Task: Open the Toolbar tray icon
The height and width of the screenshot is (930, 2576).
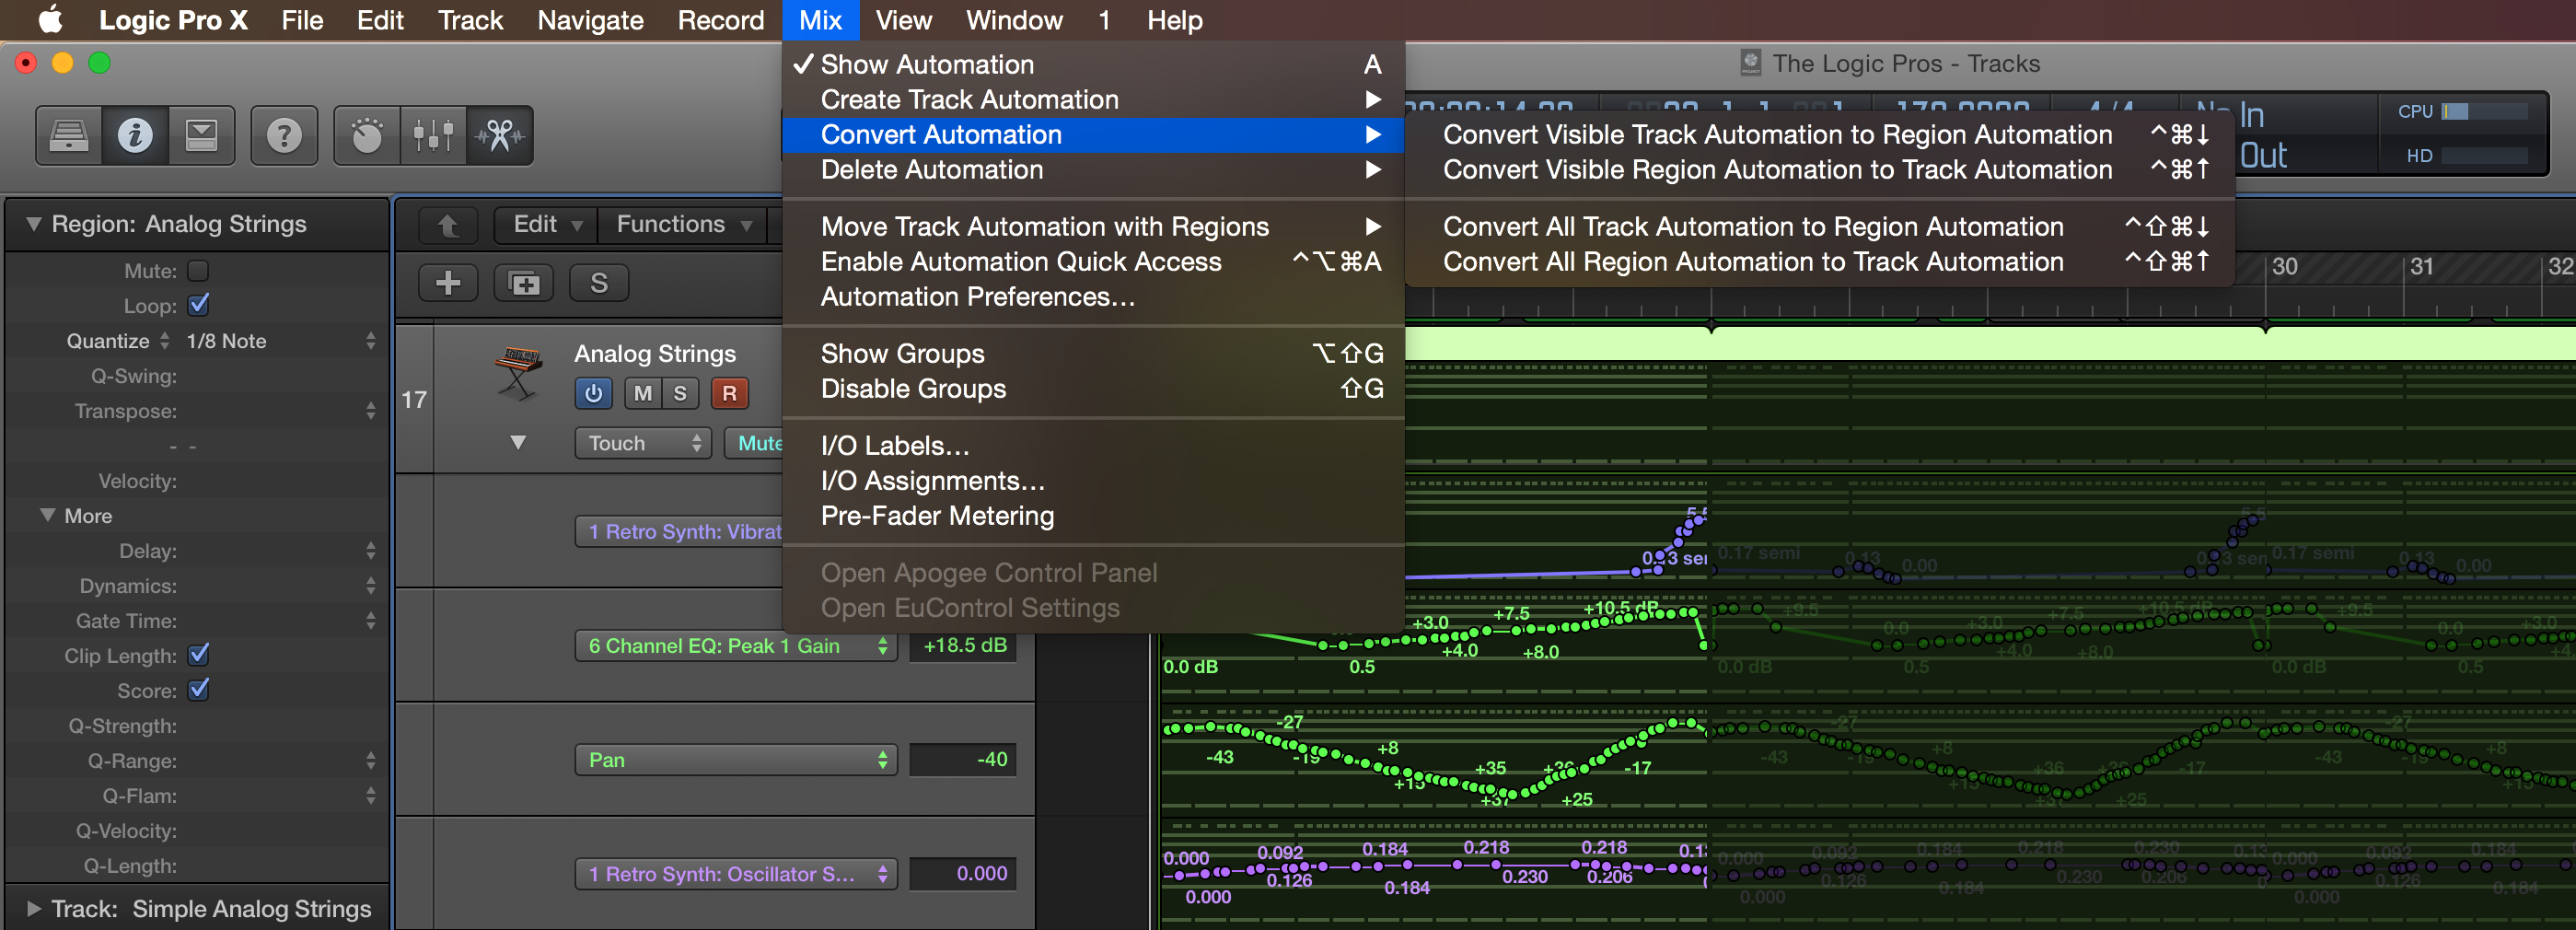Action: [x=201, y=135]
